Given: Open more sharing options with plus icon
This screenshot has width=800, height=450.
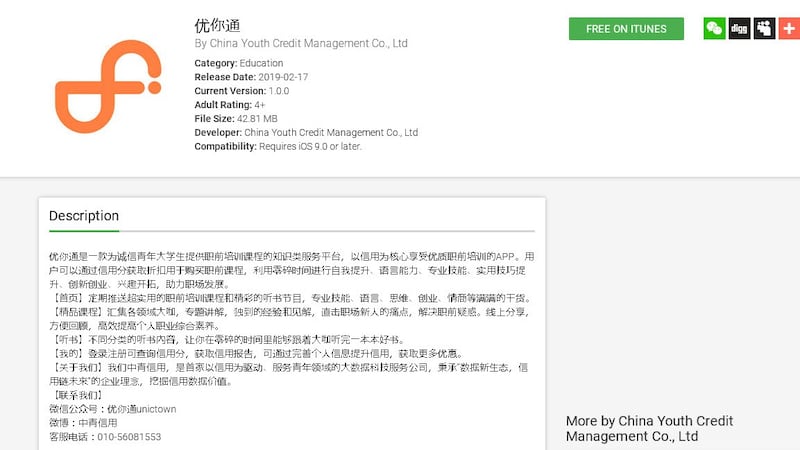Looking at the screenshot, I should [789, 29].
